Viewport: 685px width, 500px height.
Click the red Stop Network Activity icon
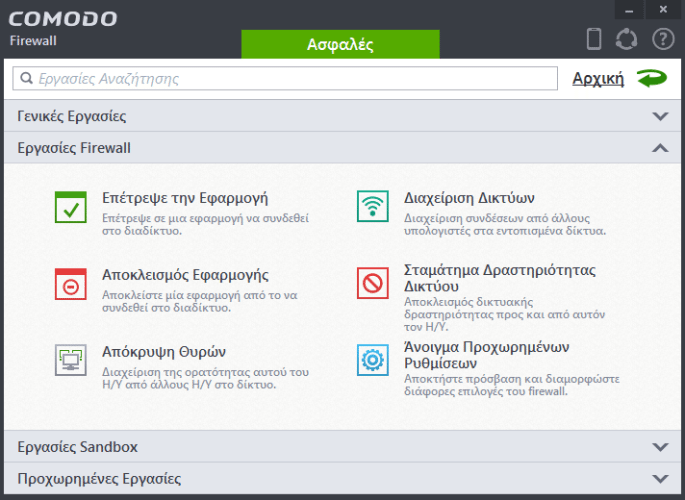click(x=373, y=283)
